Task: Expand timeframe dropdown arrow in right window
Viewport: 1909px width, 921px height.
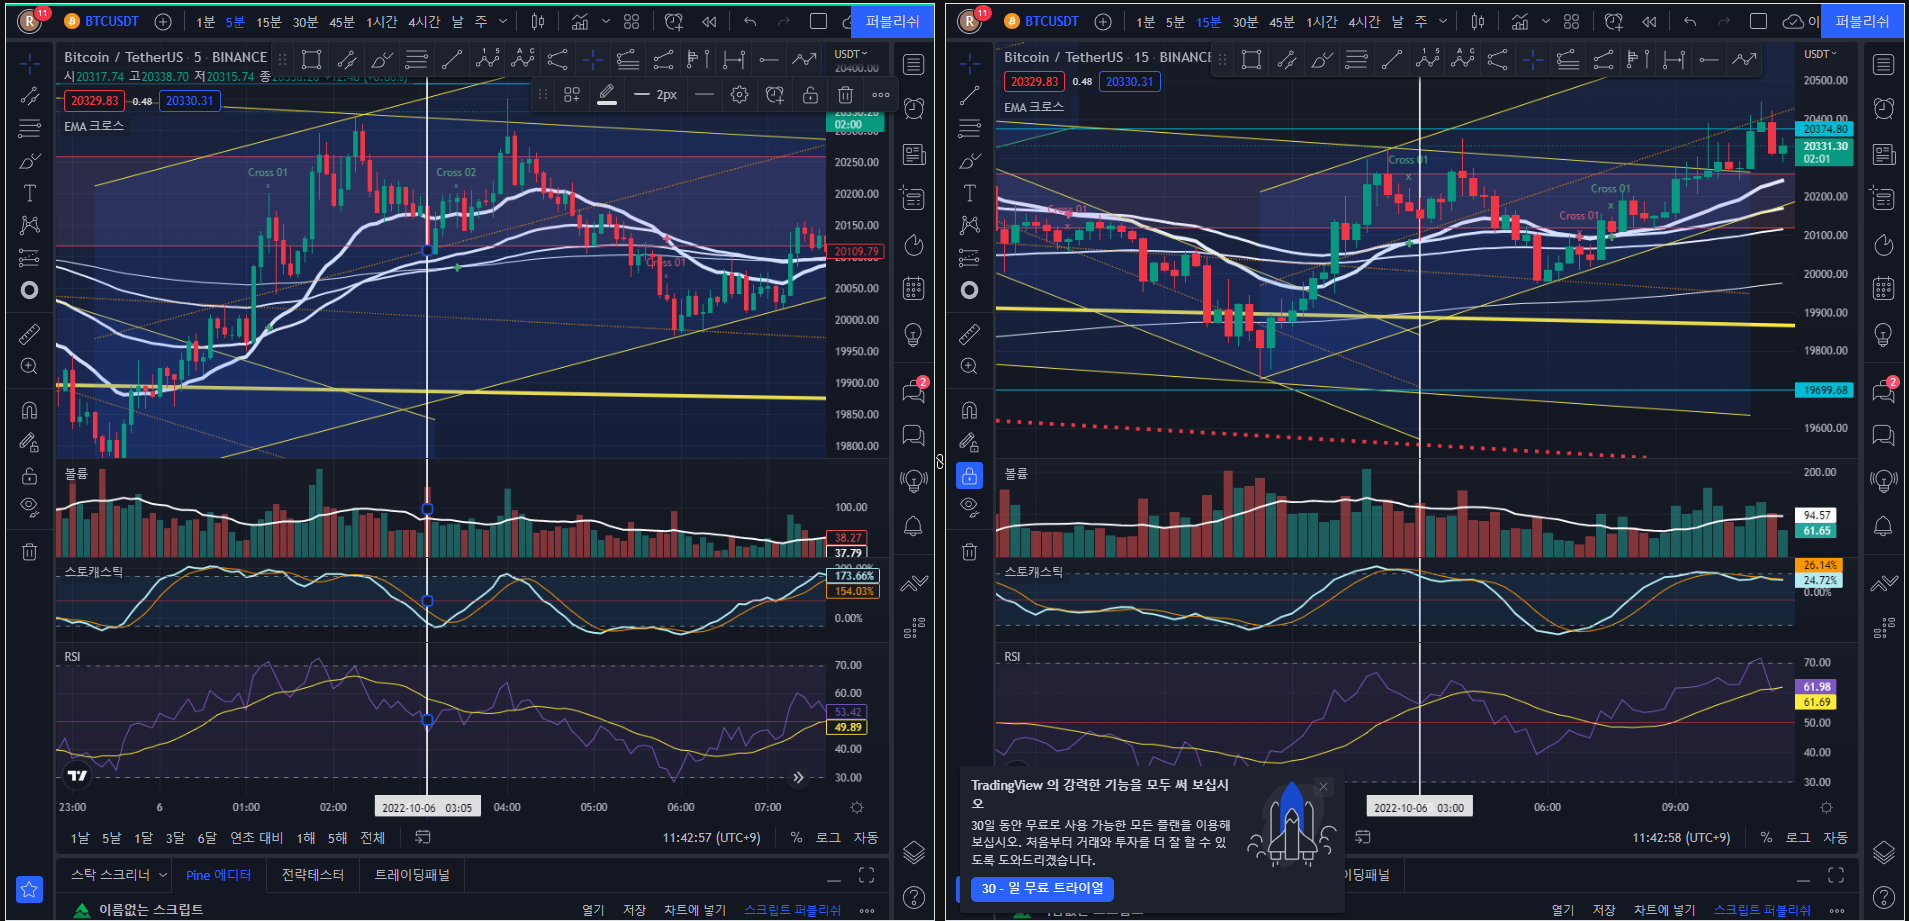Action: coord(1443,21)
